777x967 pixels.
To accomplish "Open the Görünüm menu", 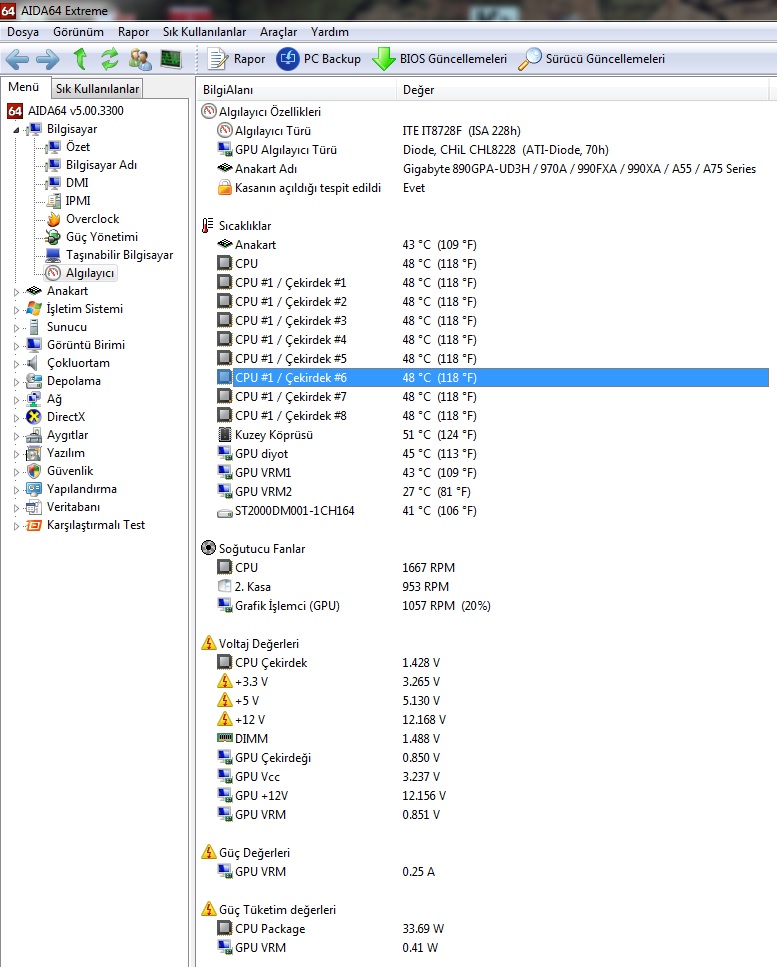I will (x=78, y=32).
